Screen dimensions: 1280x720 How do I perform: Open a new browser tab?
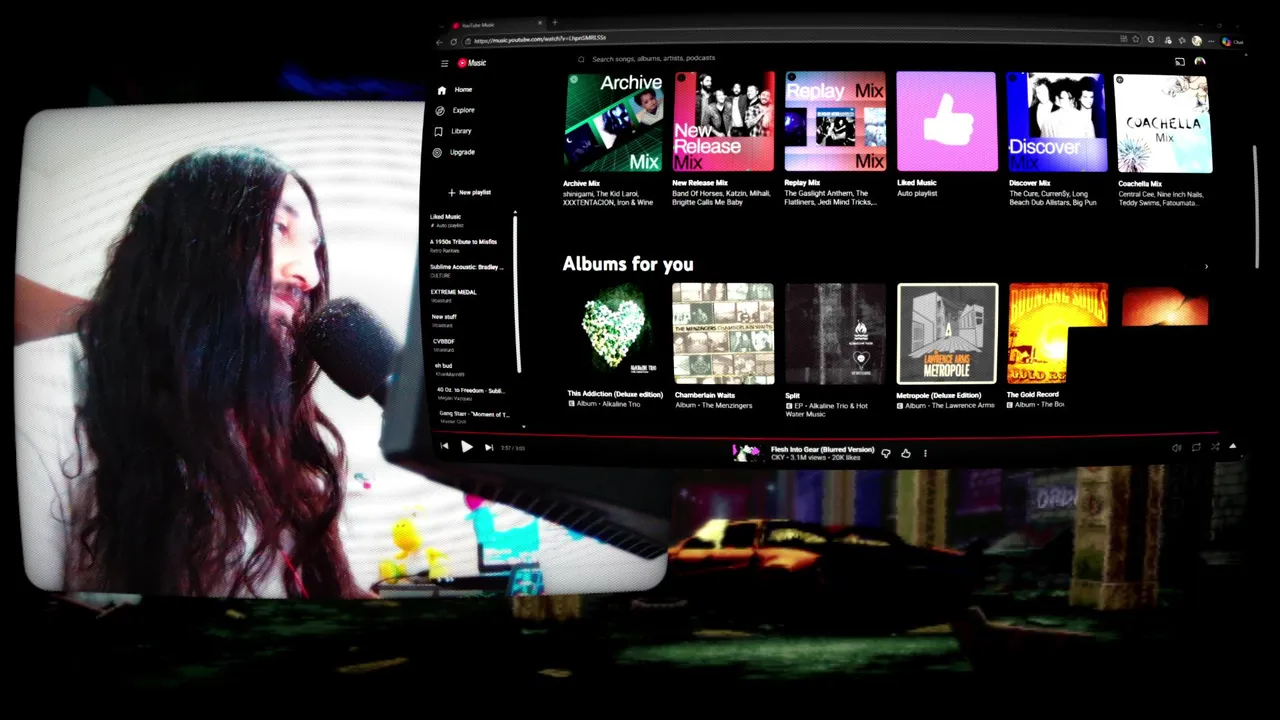click(x=555, y=23)
